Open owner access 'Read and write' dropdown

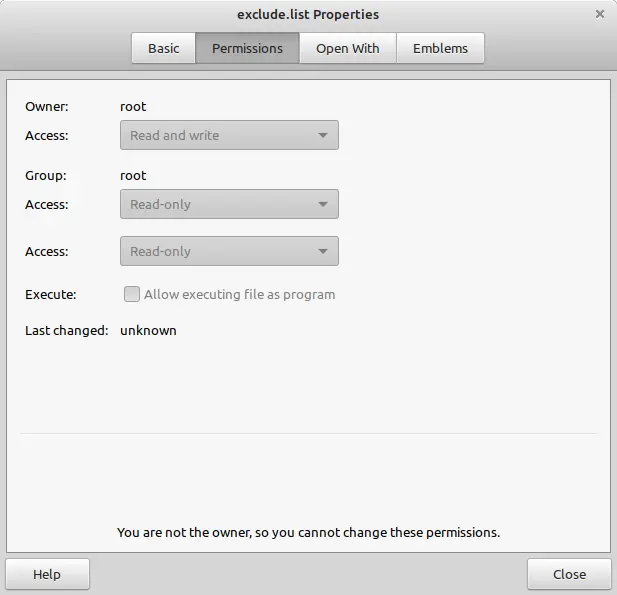(x=229, y=135)
